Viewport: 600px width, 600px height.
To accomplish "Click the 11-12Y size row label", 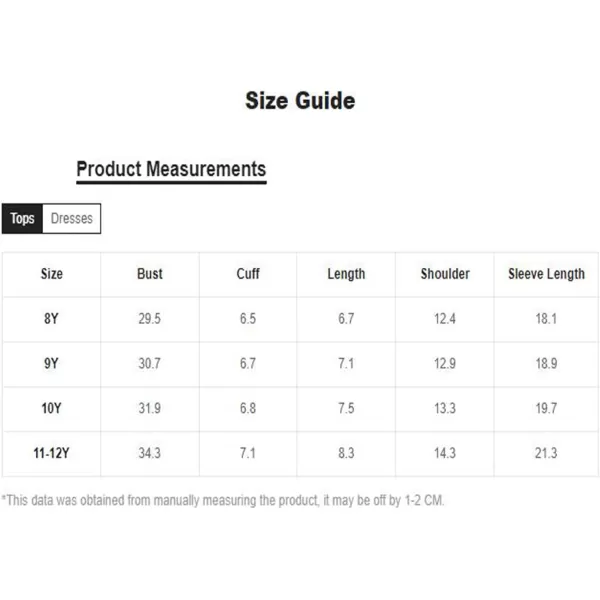I will (x=51, y=454).
